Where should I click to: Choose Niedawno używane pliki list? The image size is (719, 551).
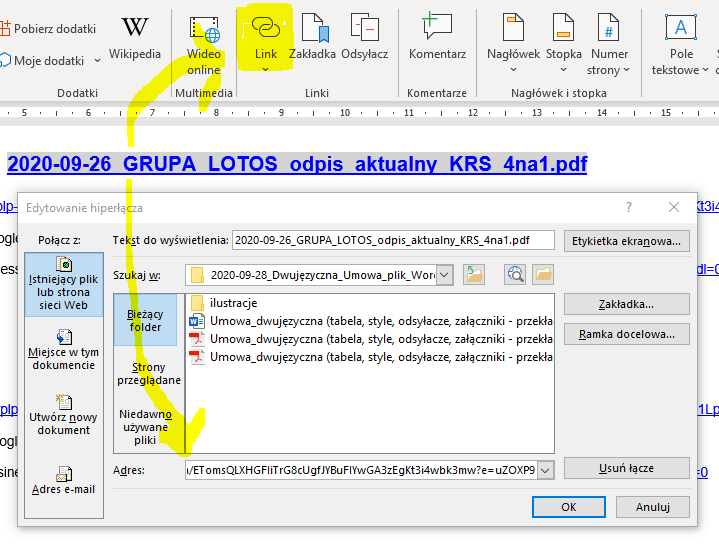145,426
